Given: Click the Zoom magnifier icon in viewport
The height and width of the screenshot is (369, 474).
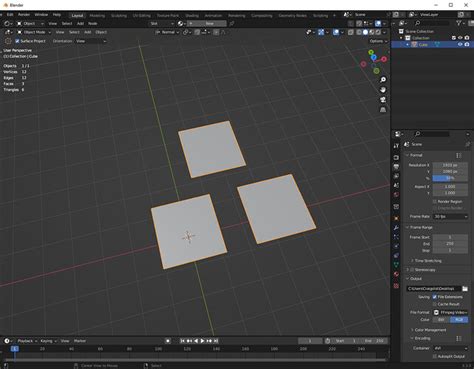Looking at the screenshot, I should pyautogui.click(x=383, y=80).
